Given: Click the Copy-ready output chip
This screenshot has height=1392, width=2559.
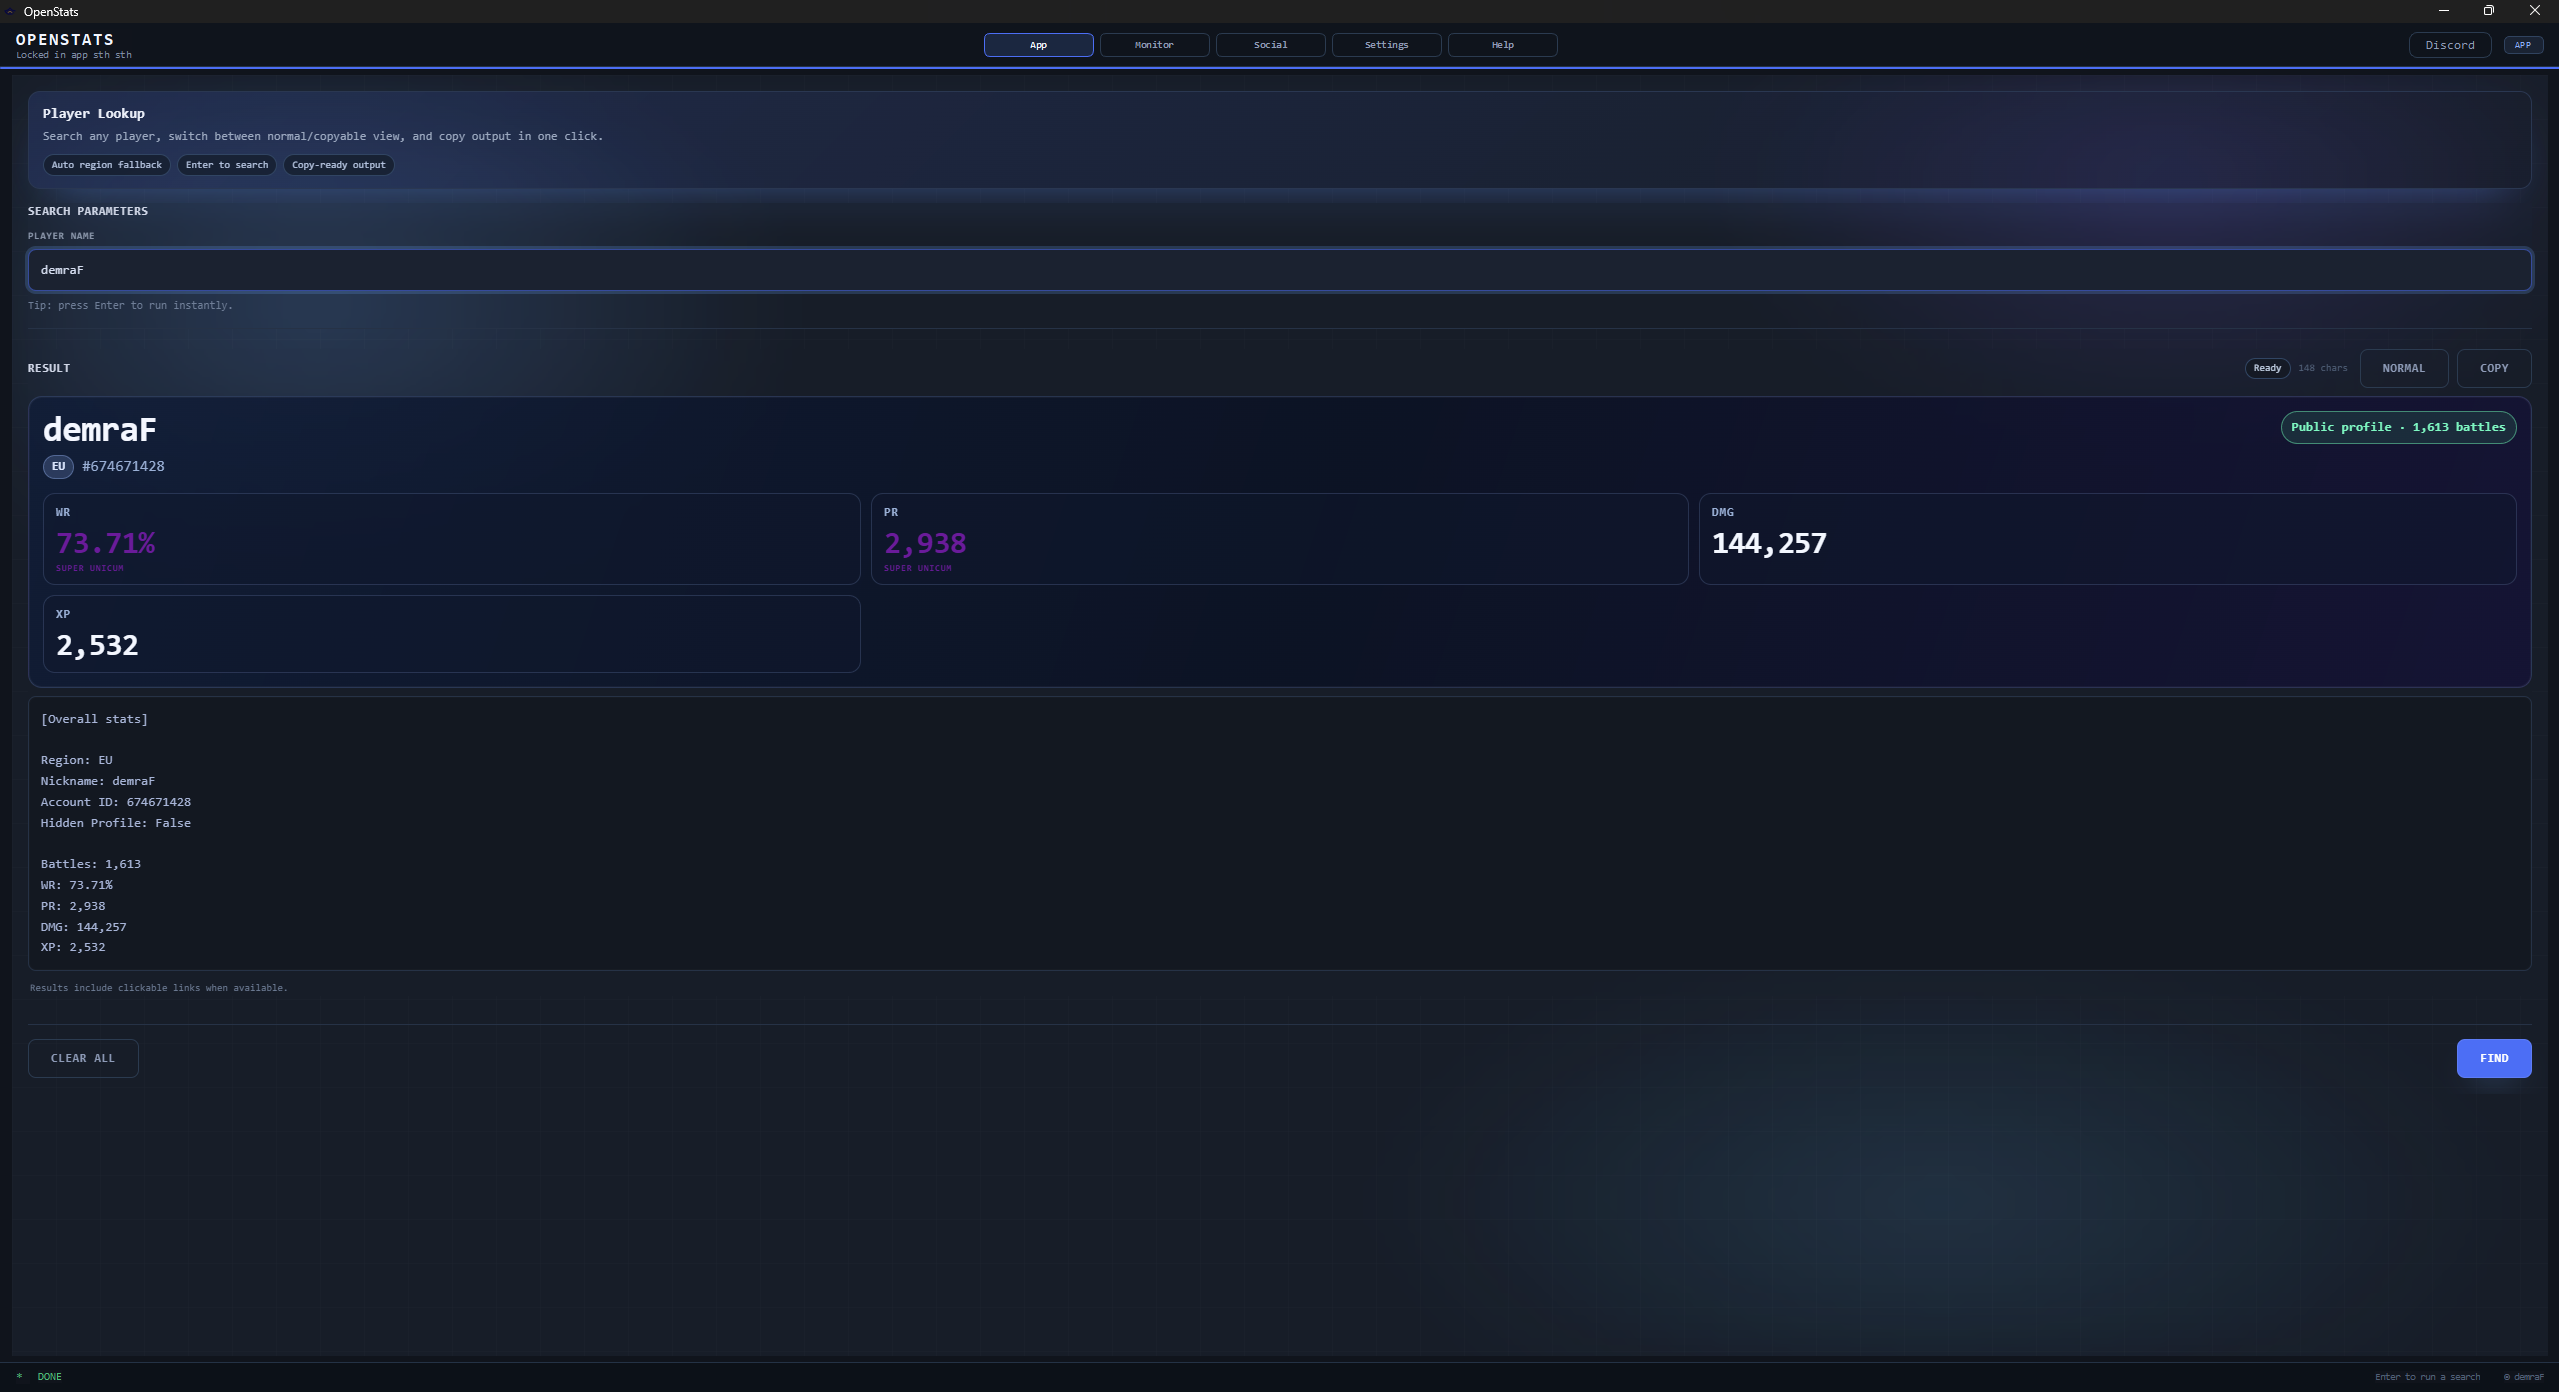Looking at the screenshot, I should pos(338,165).
